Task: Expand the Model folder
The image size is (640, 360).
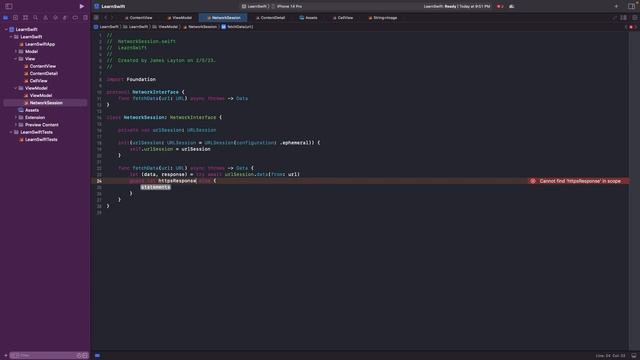Action: click(16, 51)
